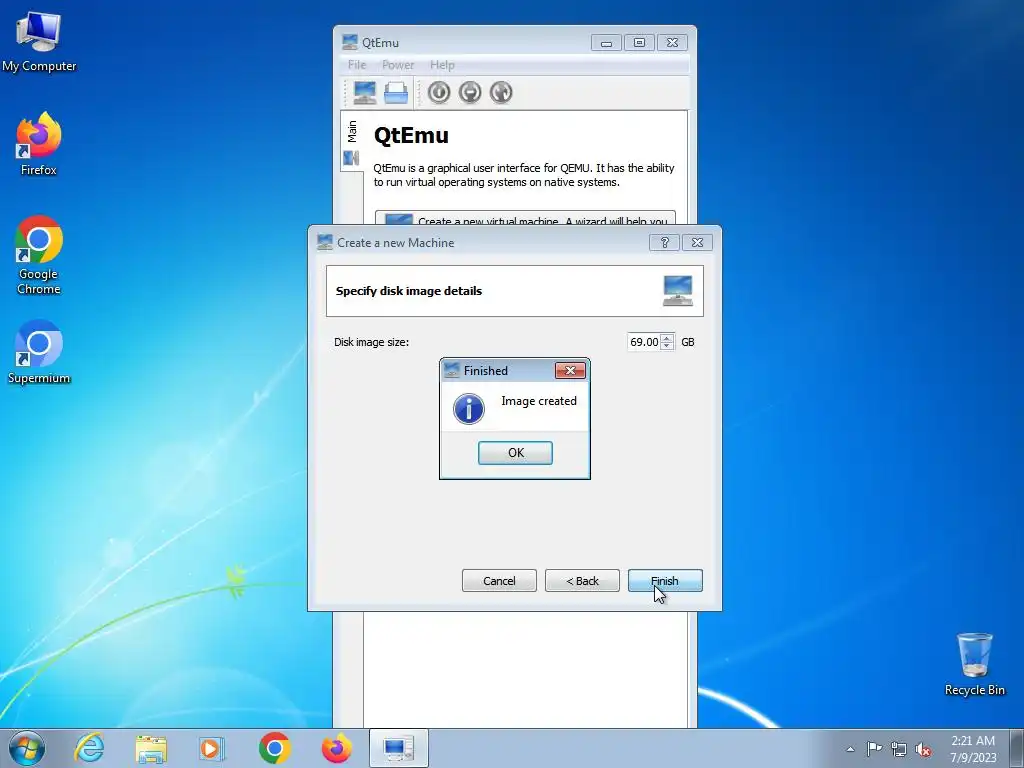This screenshot has width=1024, height=768.
Task: Show hidden tray icons arrow
Action: [x=850, y=749]
